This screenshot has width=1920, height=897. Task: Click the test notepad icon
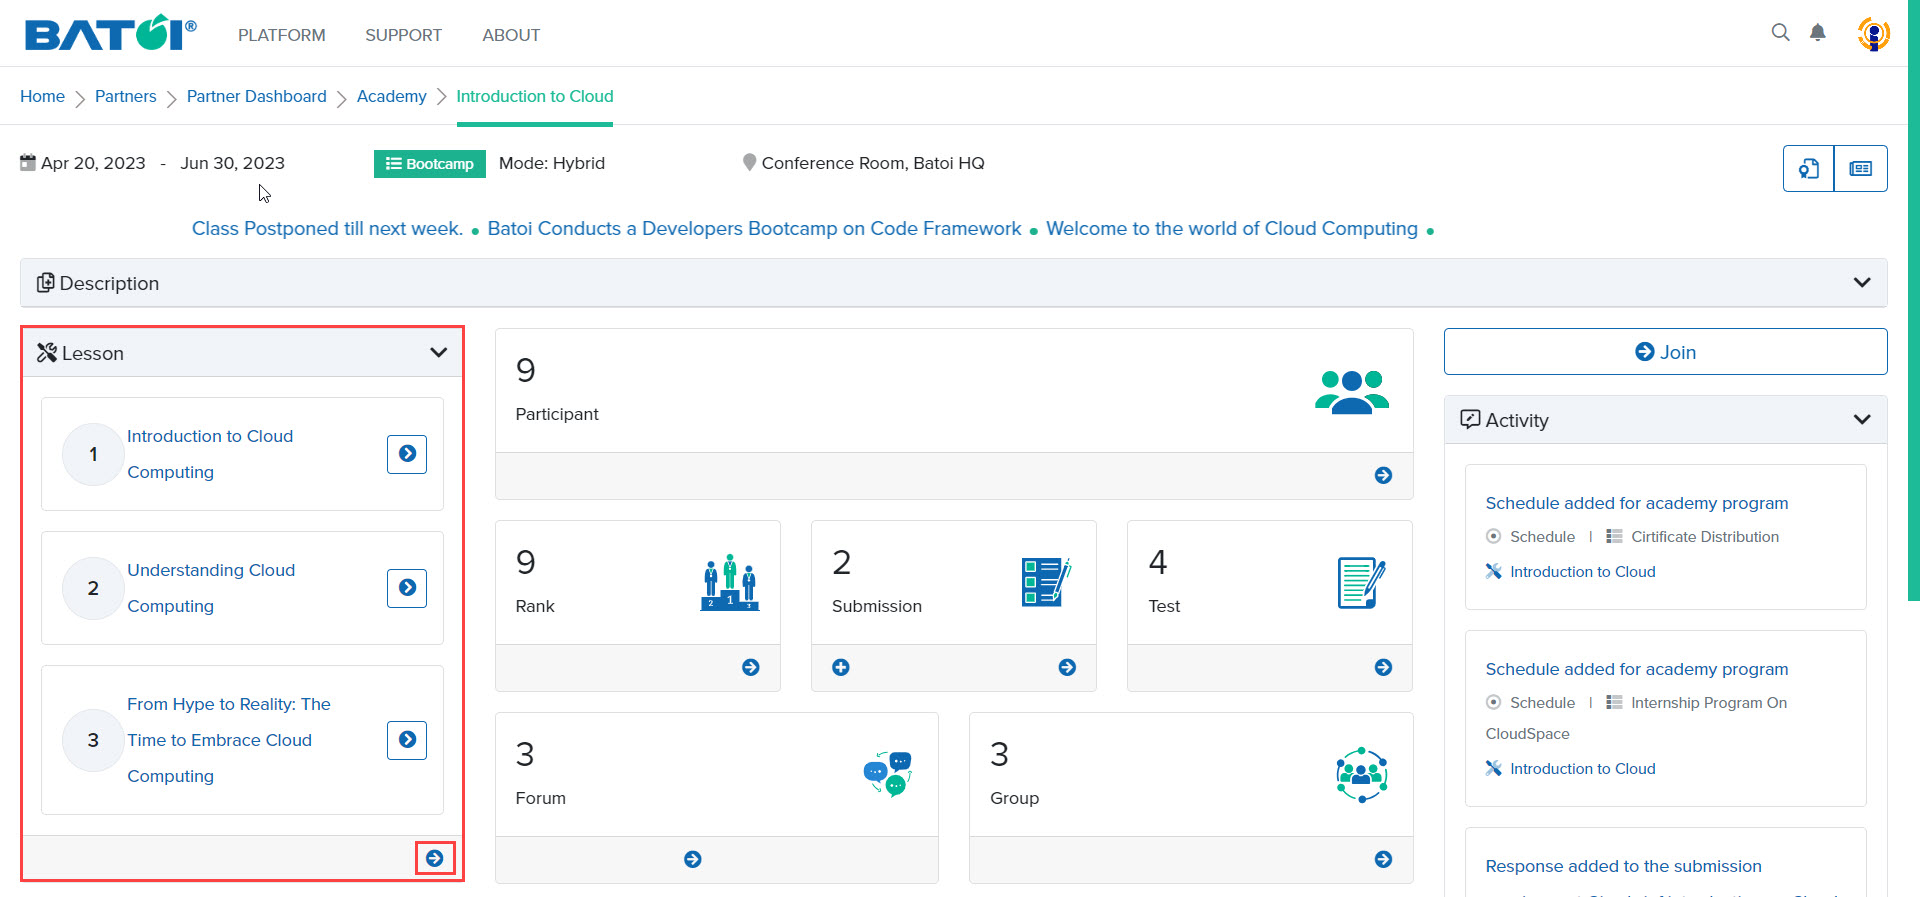[1361, 583]
